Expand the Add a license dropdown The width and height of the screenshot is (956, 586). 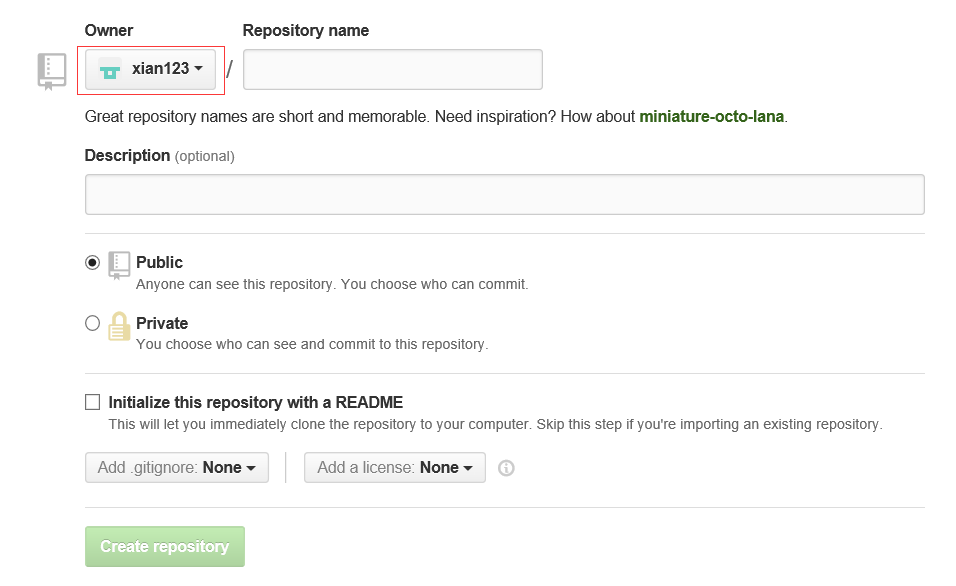[395, 468]
